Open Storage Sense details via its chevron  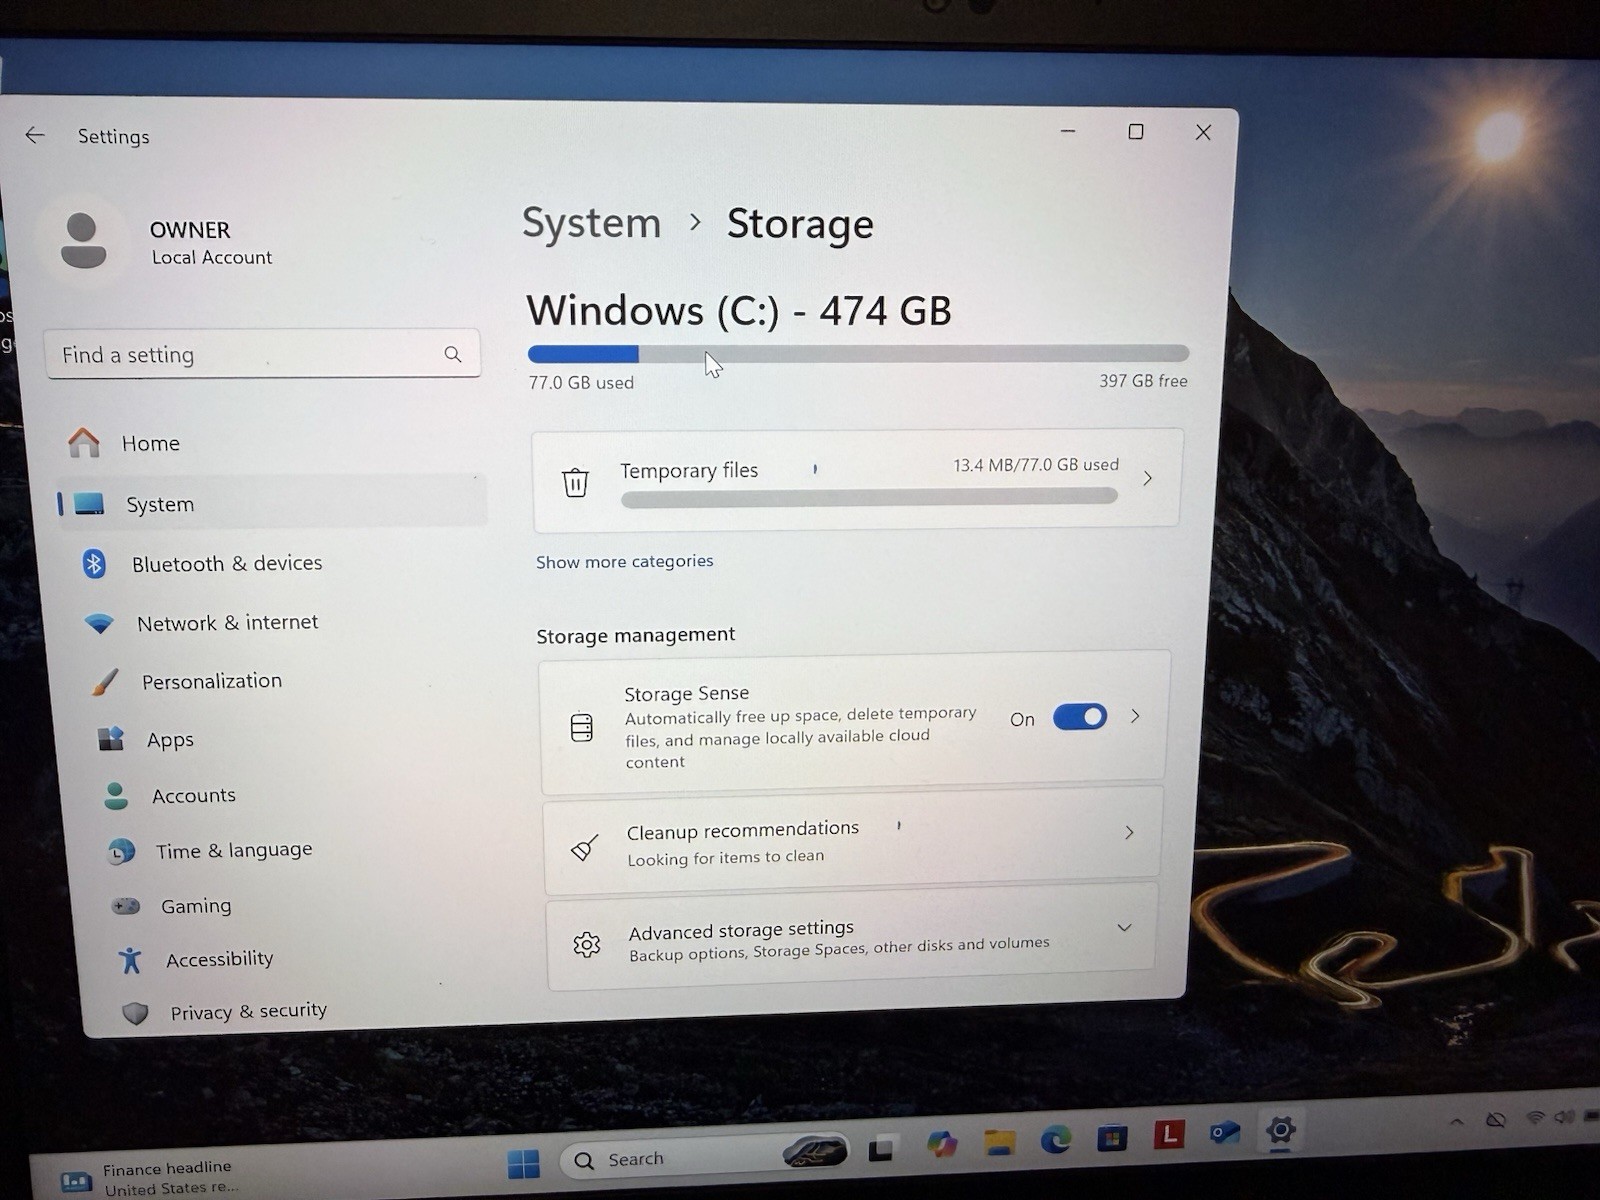1135,716
